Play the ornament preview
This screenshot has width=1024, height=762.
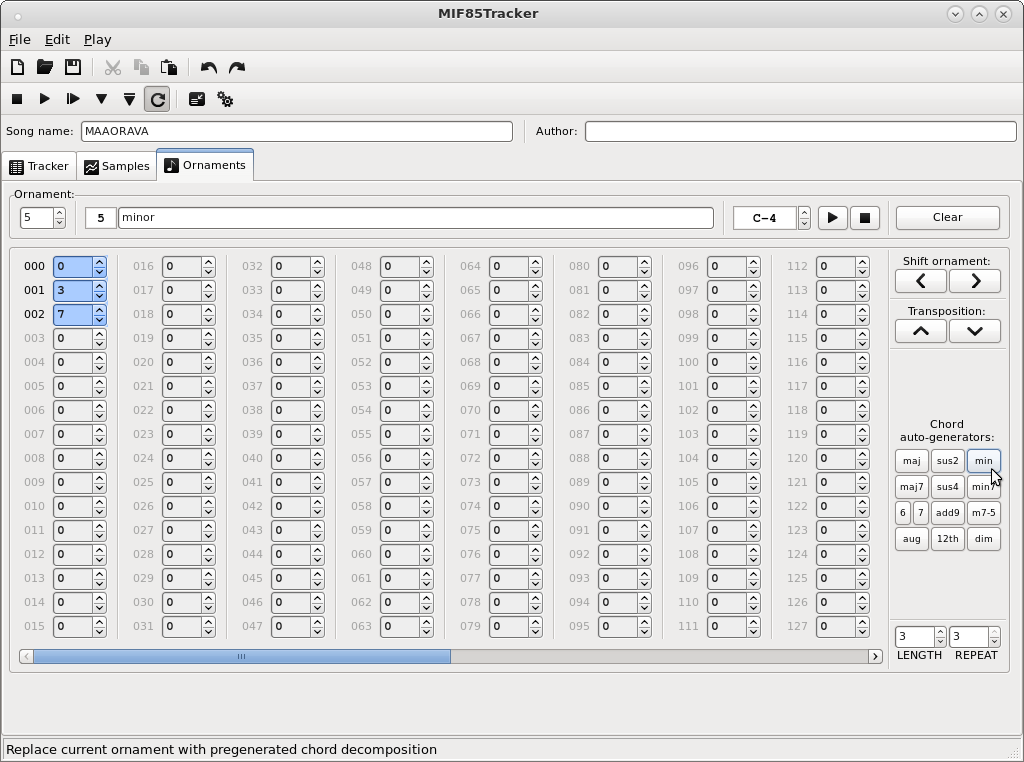(x=832, y=217)
